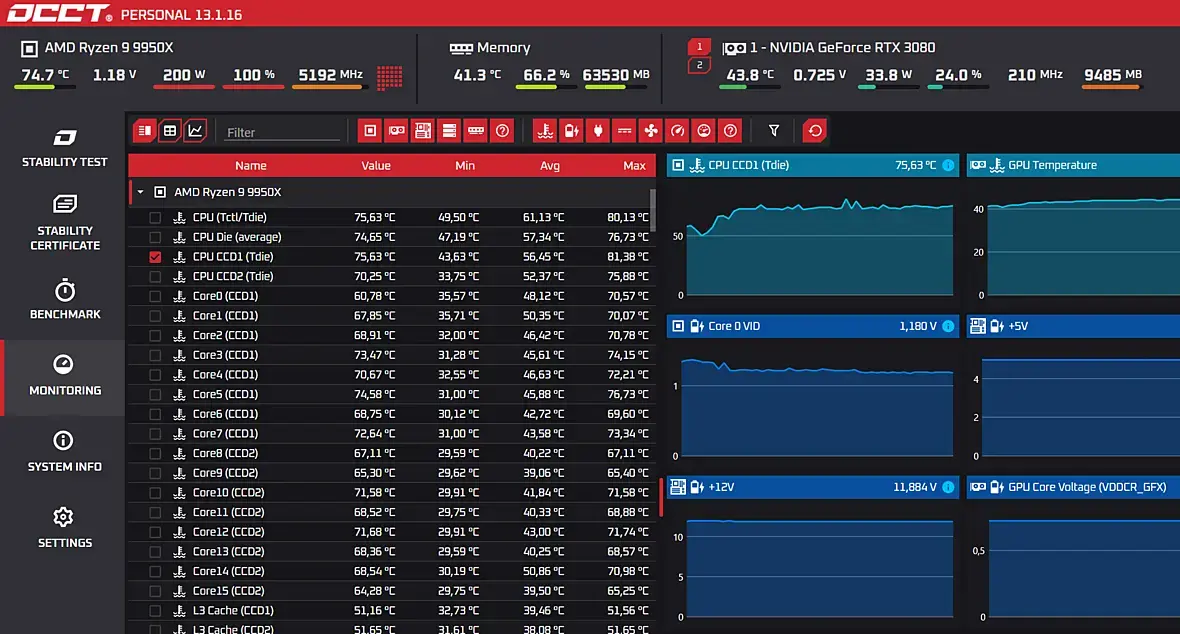Click the GPU Temperature graph header
The image size is (1180, 634).
[1073, 165]
